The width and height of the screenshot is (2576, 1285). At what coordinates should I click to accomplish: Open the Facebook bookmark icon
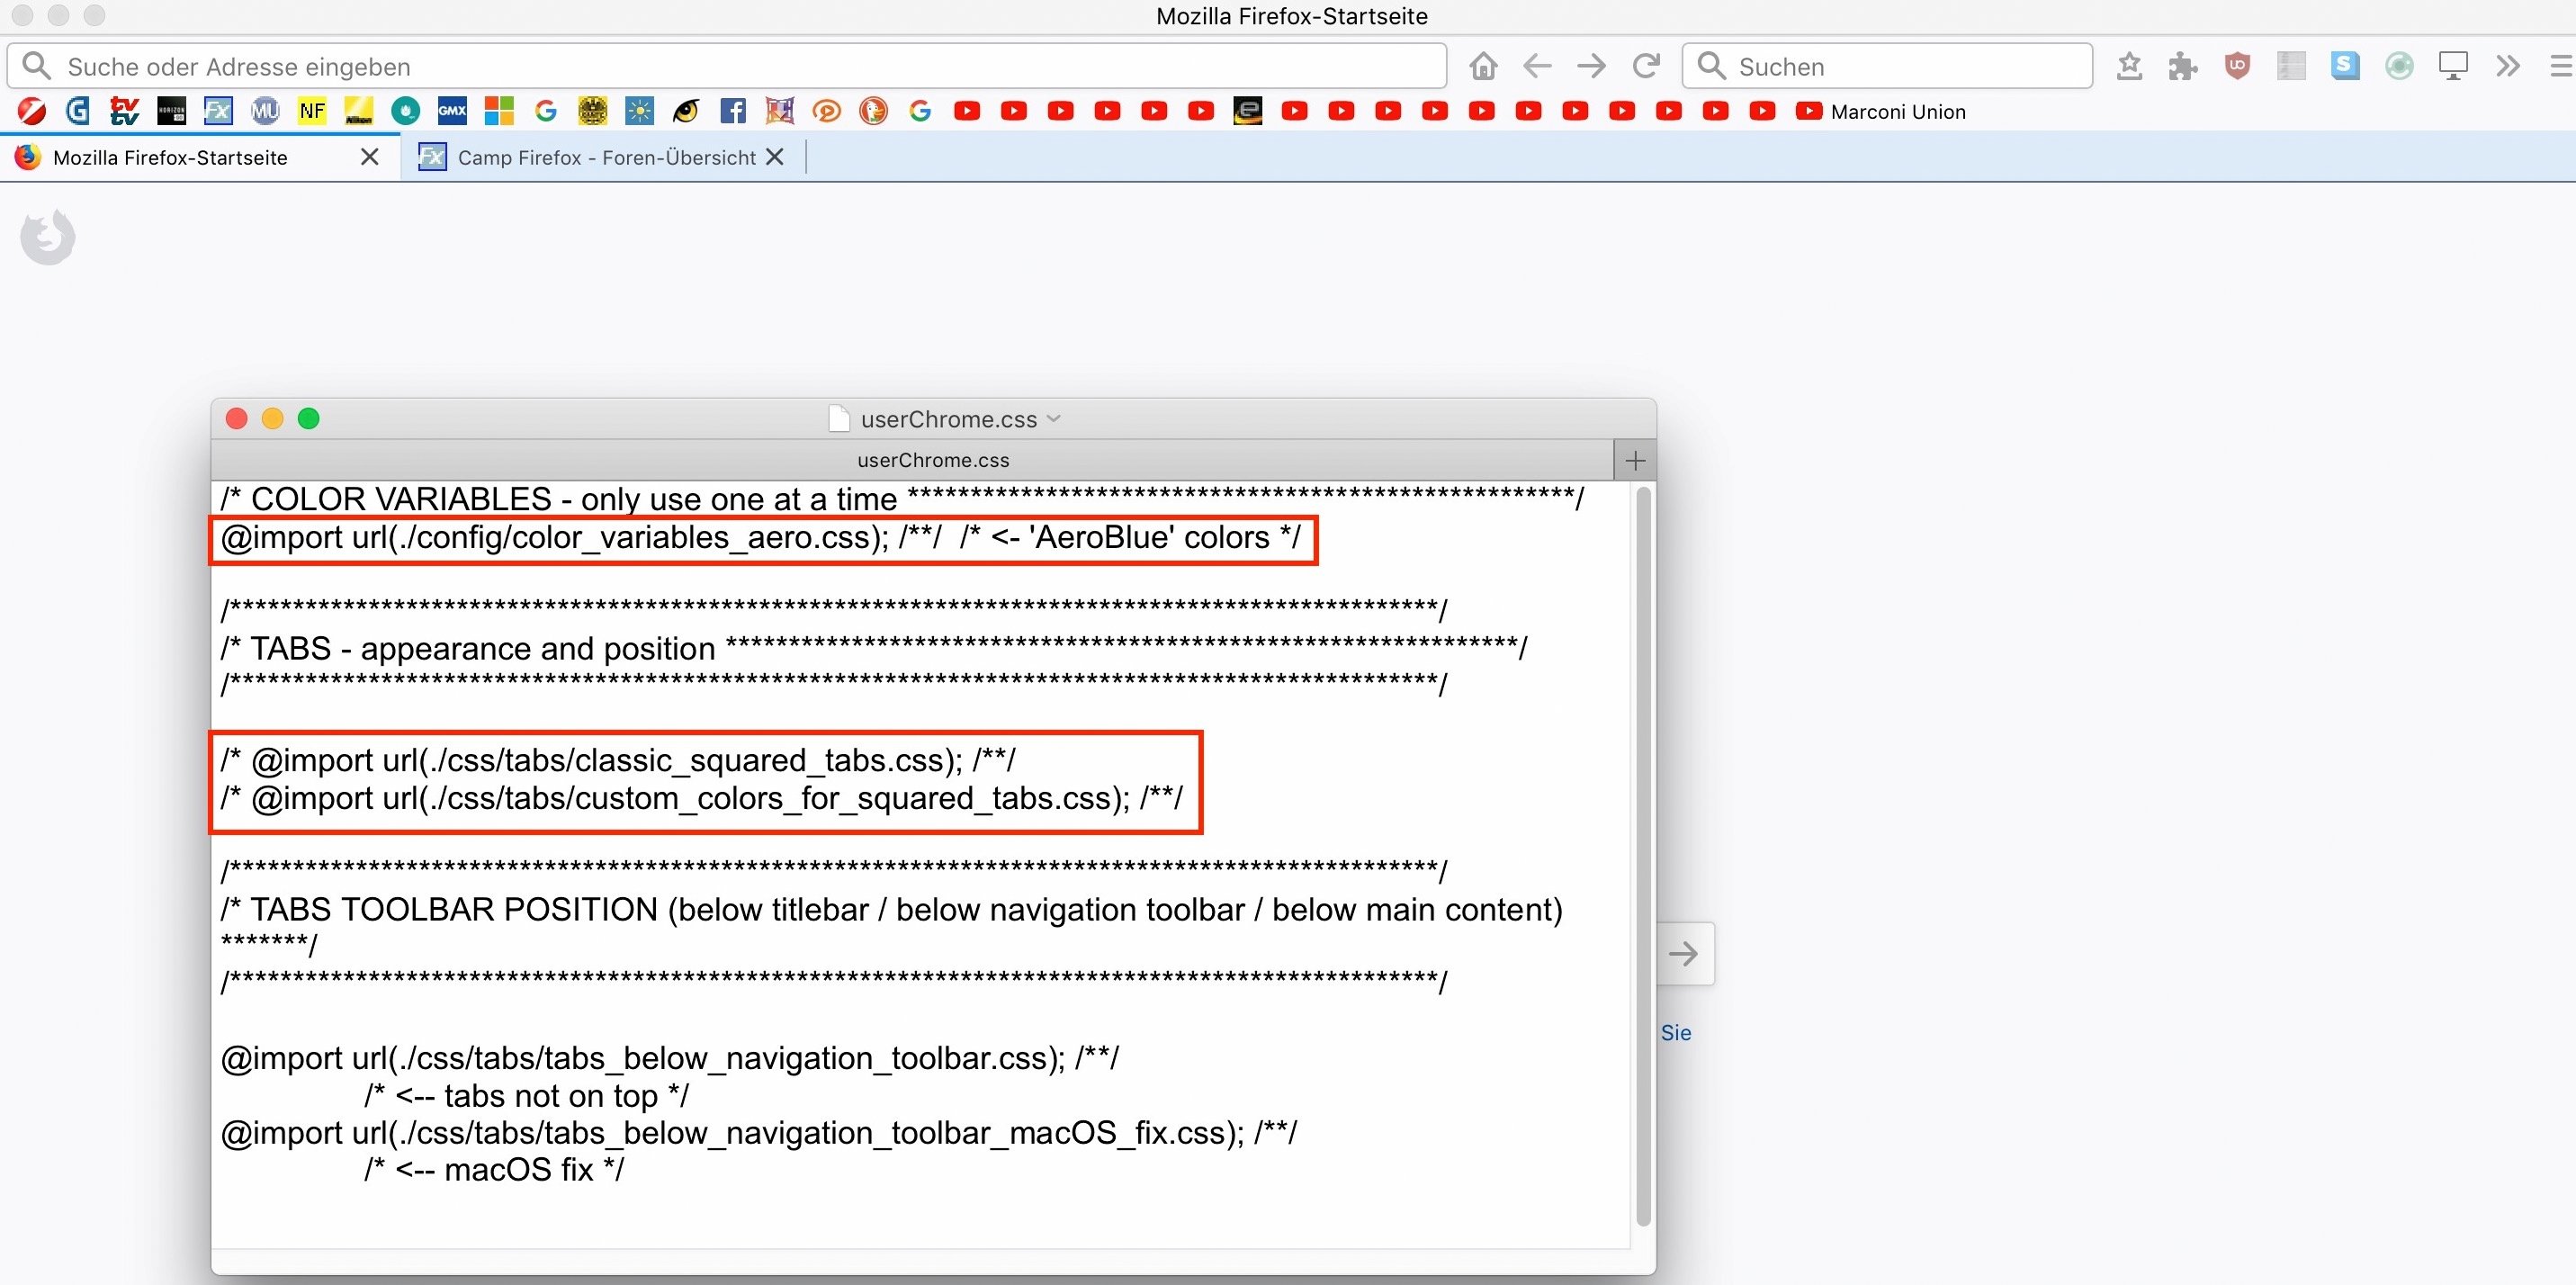pyautogui.click(x=733, y=111)
